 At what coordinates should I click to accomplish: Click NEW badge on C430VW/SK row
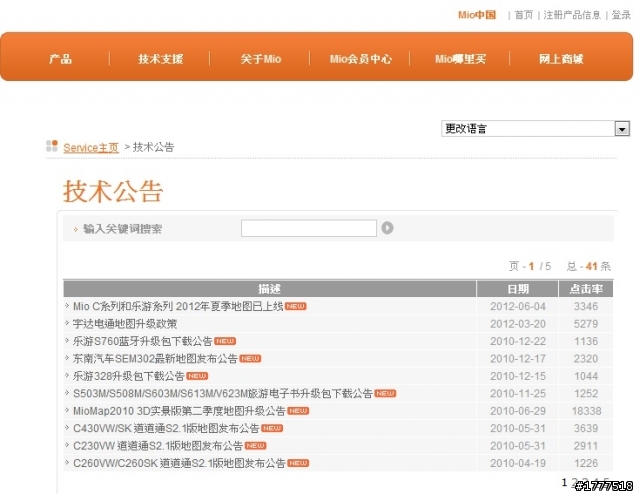click(272, 428)
